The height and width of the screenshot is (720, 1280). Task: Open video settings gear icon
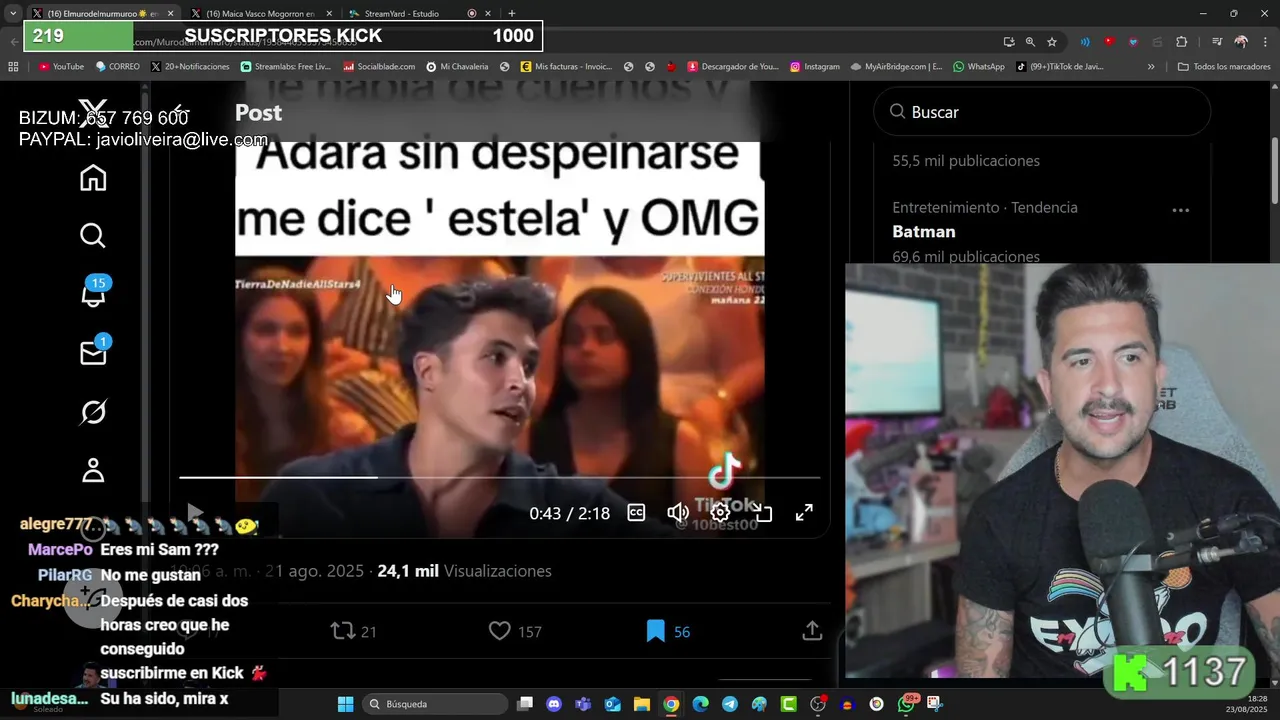coord(720,513)
